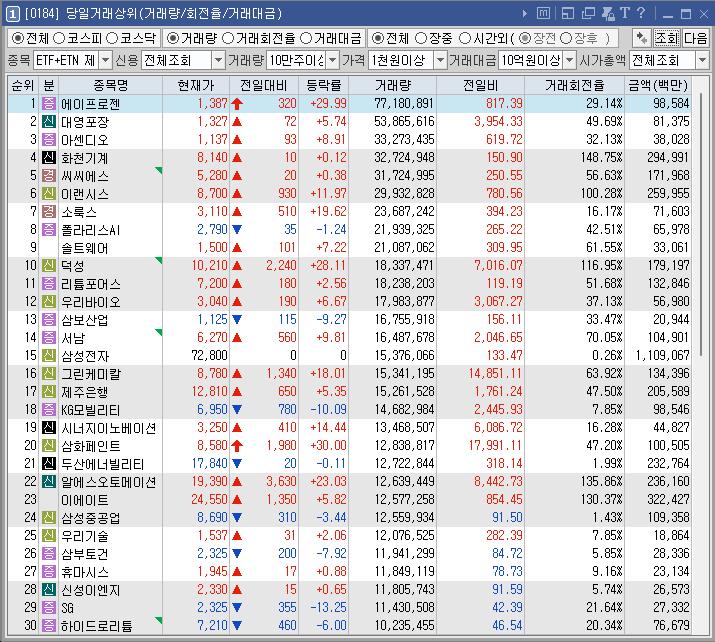Click the 신 badge of 두산에너빌리티 row
Viewport: 715px width, 642px height.
click(49, 463)
